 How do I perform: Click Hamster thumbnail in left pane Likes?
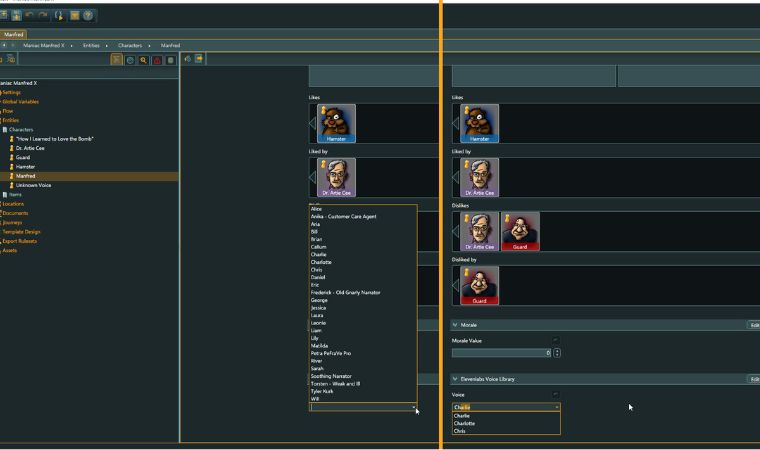[336, 123]
